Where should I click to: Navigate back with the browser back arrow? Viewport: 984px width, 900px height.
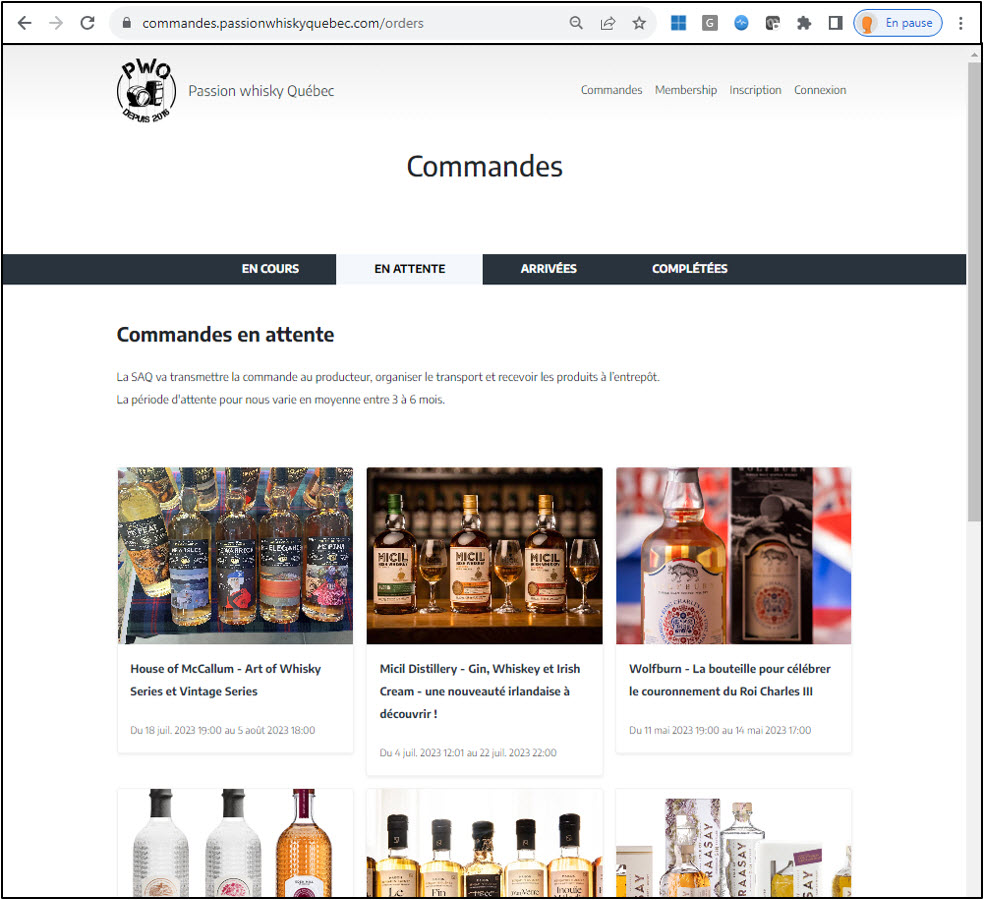24,22
